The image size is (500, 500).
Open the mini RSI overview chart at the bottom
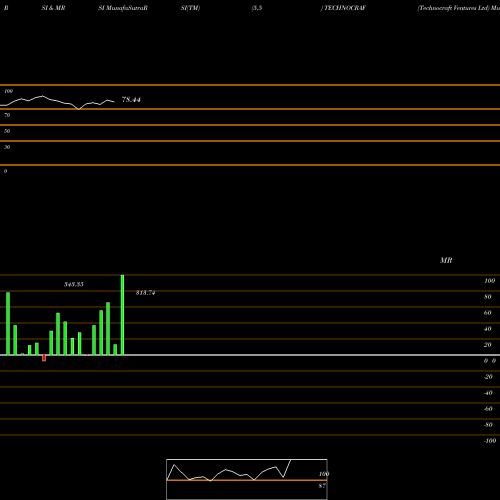(x=247, y=479)
